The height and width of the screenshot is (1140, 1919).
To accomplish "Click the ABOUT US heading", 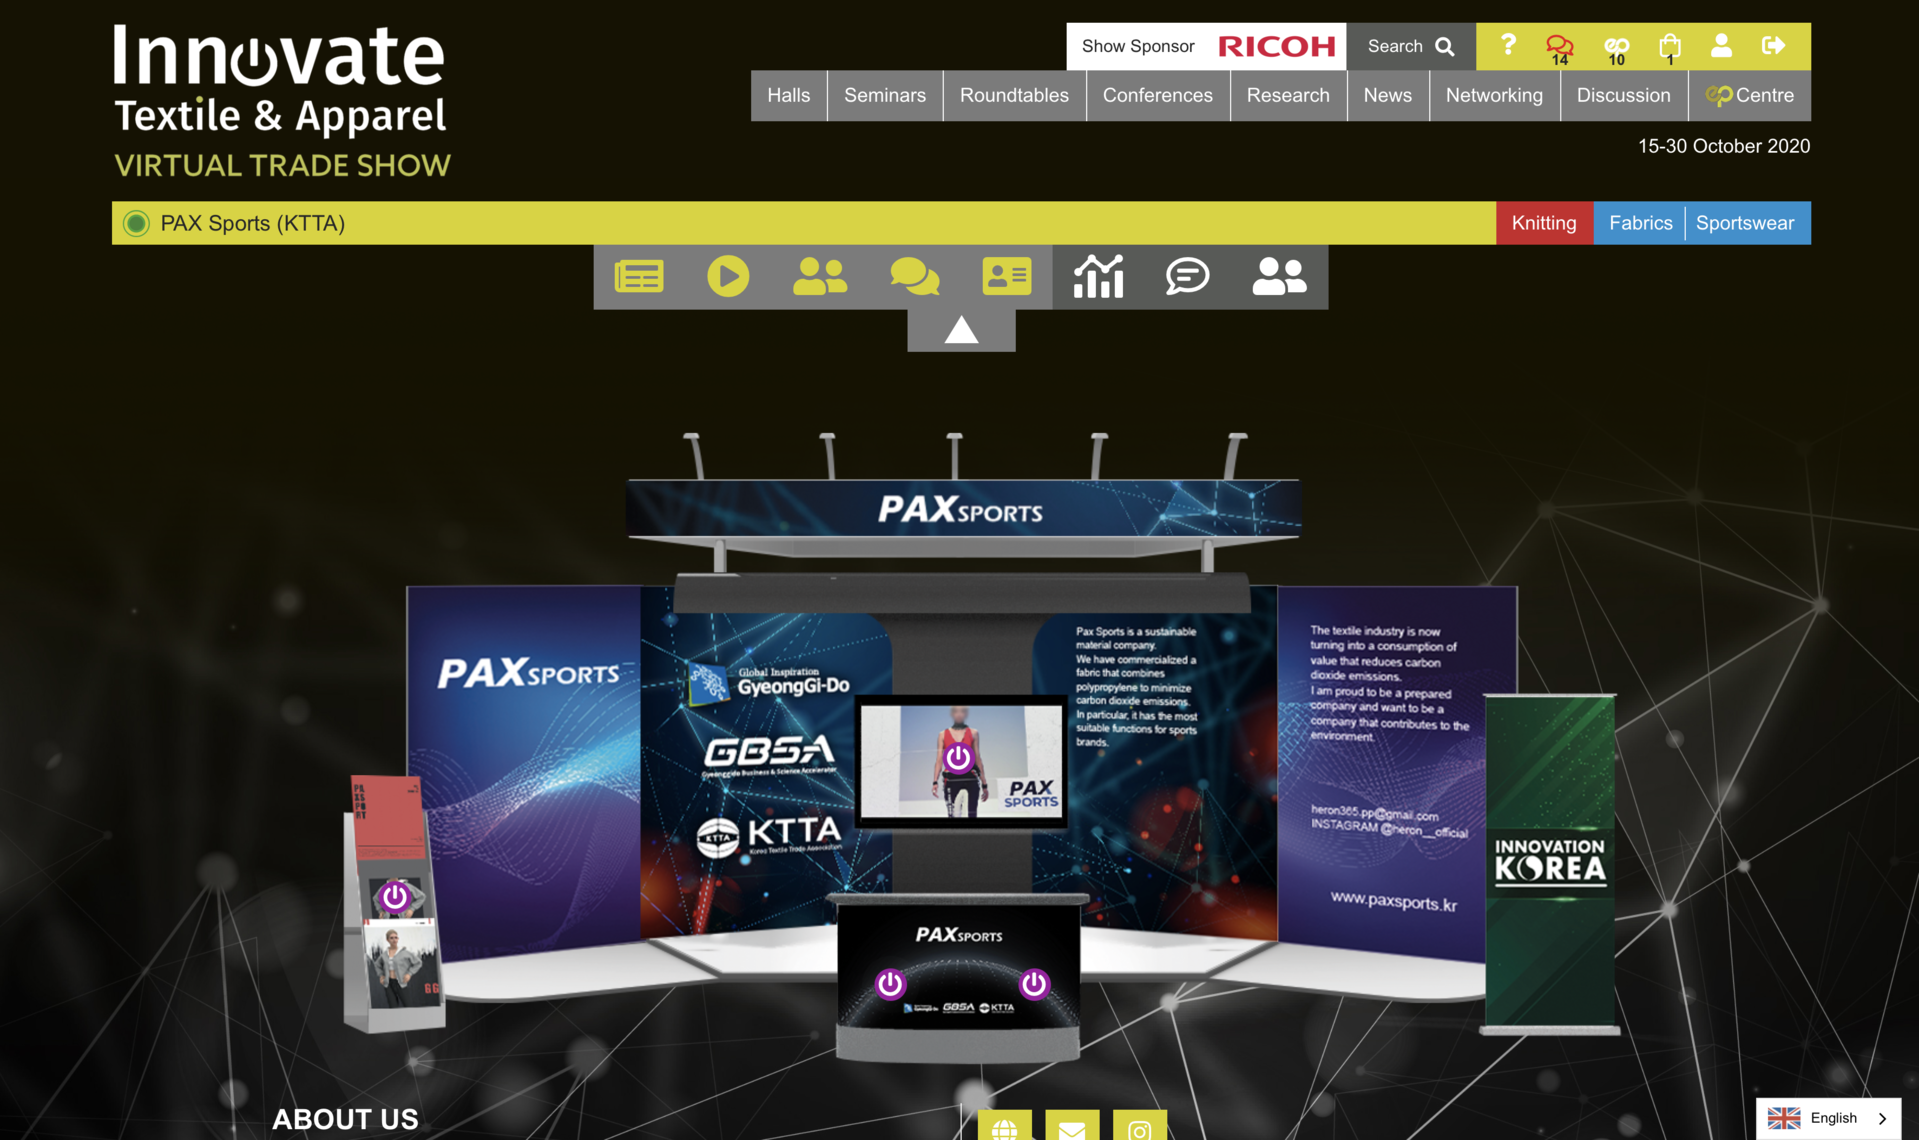I will coord(345,1119).
